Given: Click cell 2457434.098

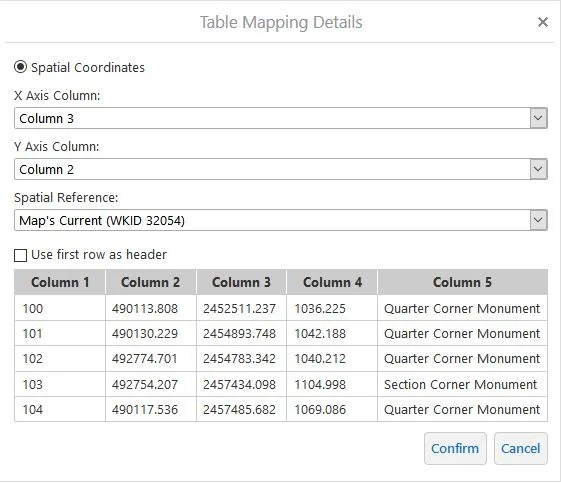Looking at the screenshot, I should point(242,384).
